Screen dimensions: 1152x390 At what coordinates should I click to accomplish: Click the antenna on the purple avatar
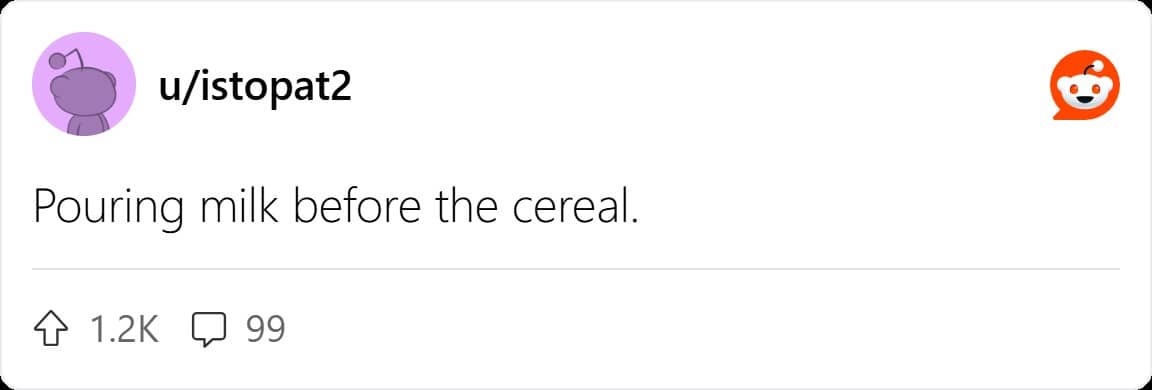point(65,60)
